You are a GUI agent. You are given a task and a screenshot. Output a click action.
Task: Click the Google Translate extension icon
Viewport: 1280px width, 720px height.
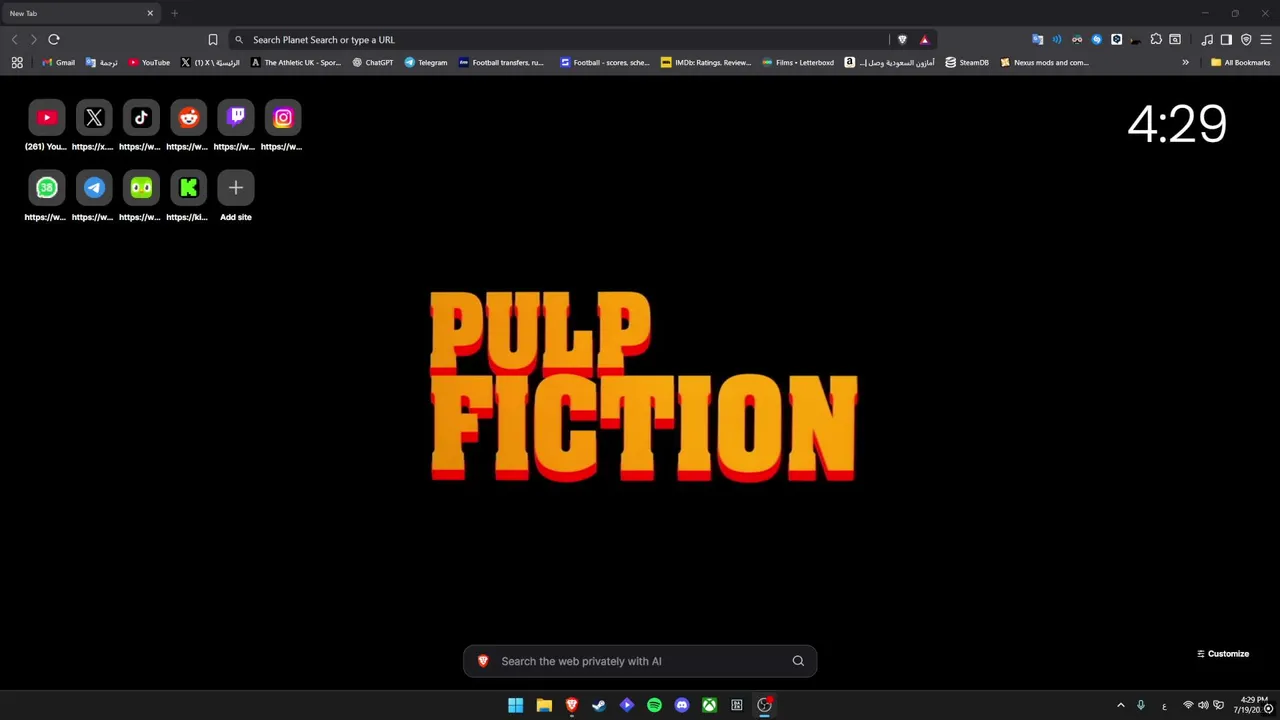(1037, 40)
